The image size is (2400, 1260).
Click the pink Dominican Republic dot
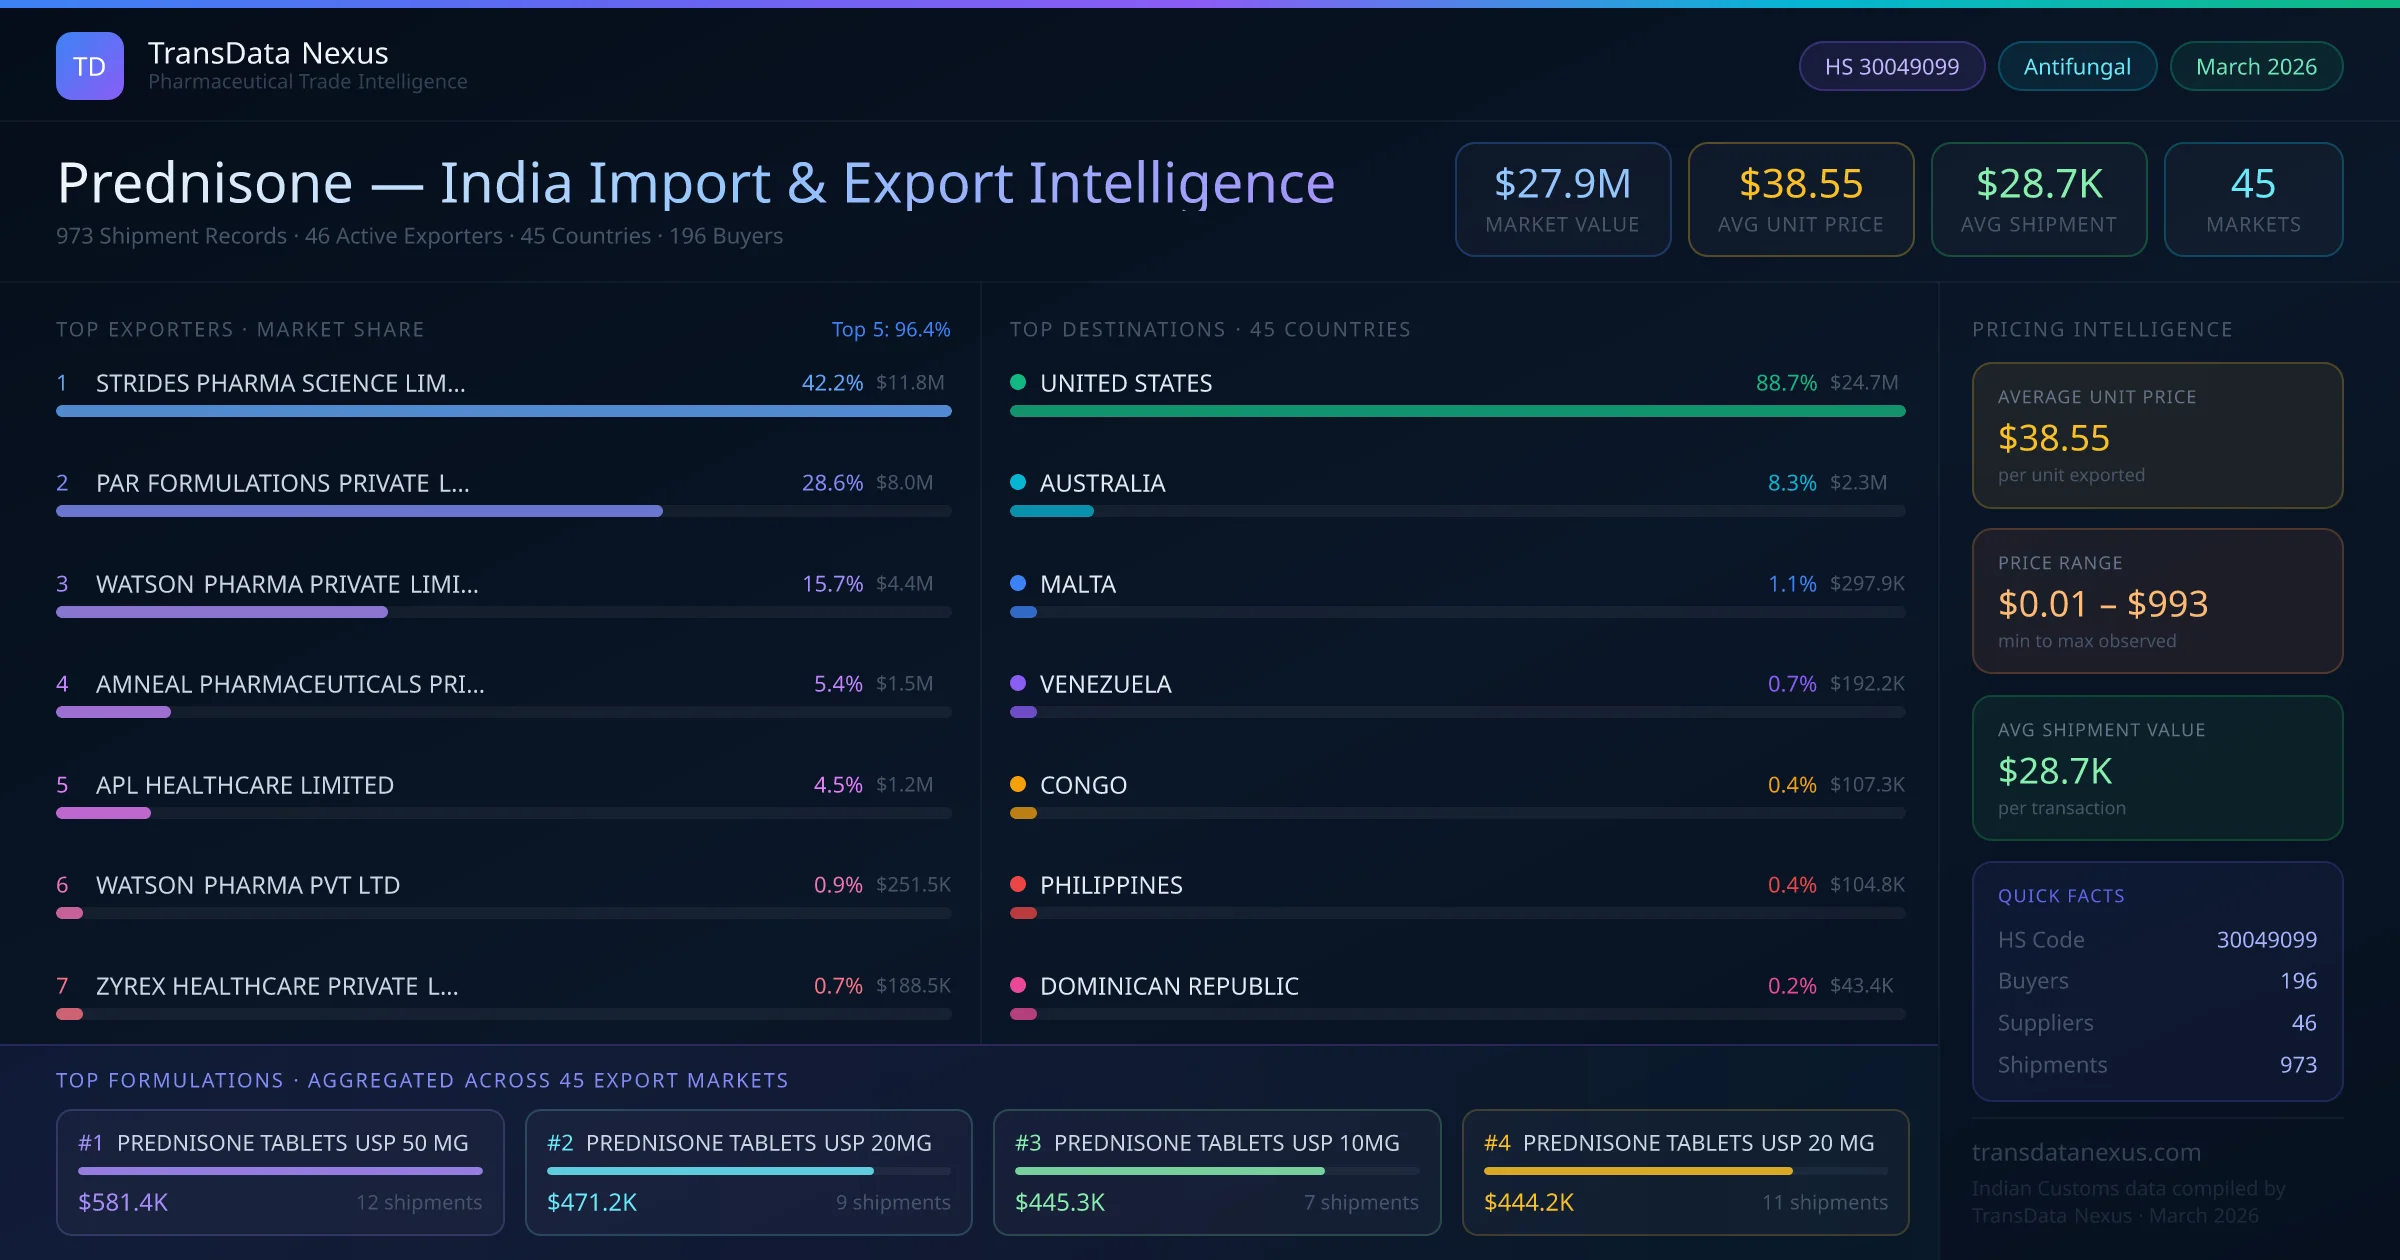(1018, 985)
